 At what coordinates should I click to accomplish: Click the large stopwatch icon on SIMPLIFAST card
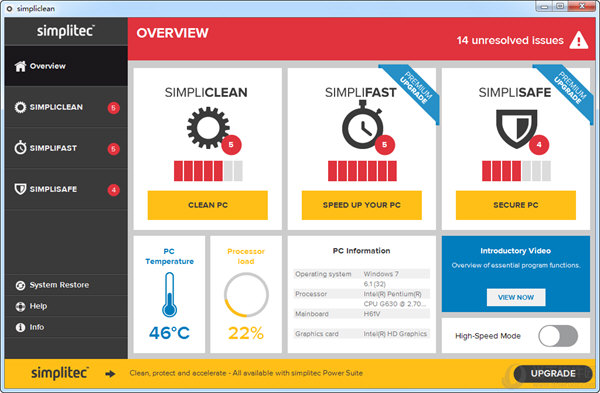[x=362, y=125]
